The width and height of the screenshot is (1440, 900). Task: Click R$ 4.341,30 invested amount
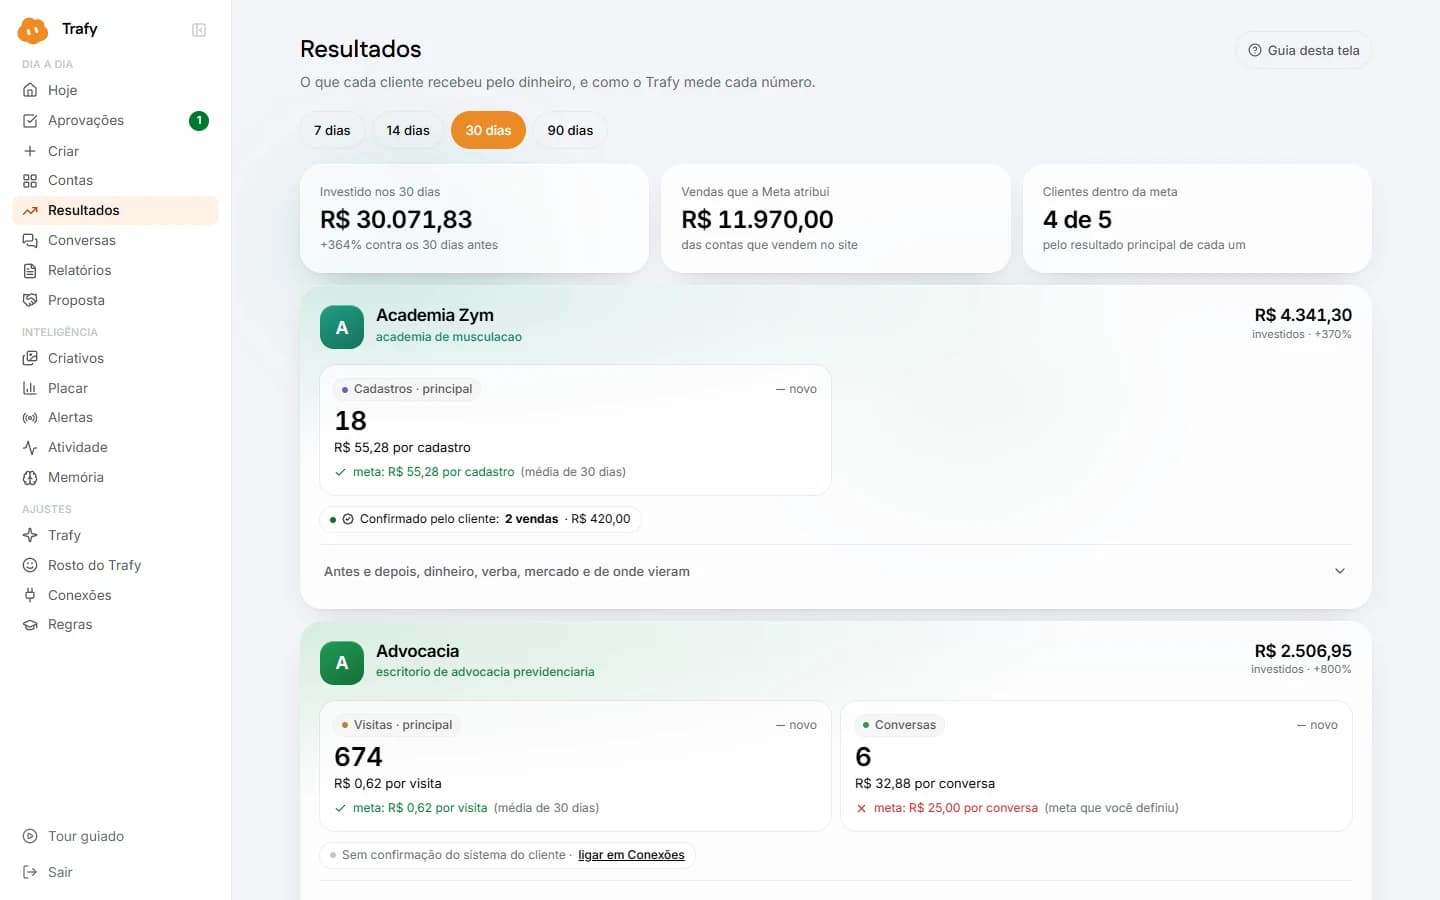(x=1303, y=315)
